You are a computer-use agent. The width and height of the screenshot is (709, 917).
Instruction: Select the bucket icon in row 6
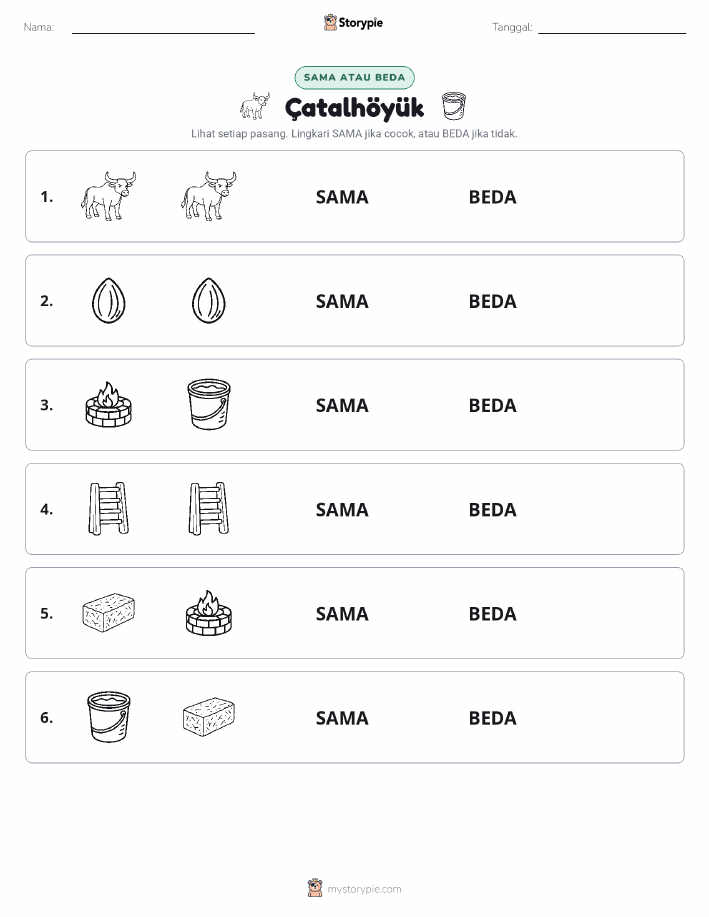pyautogui.click(x=109, y=716)
